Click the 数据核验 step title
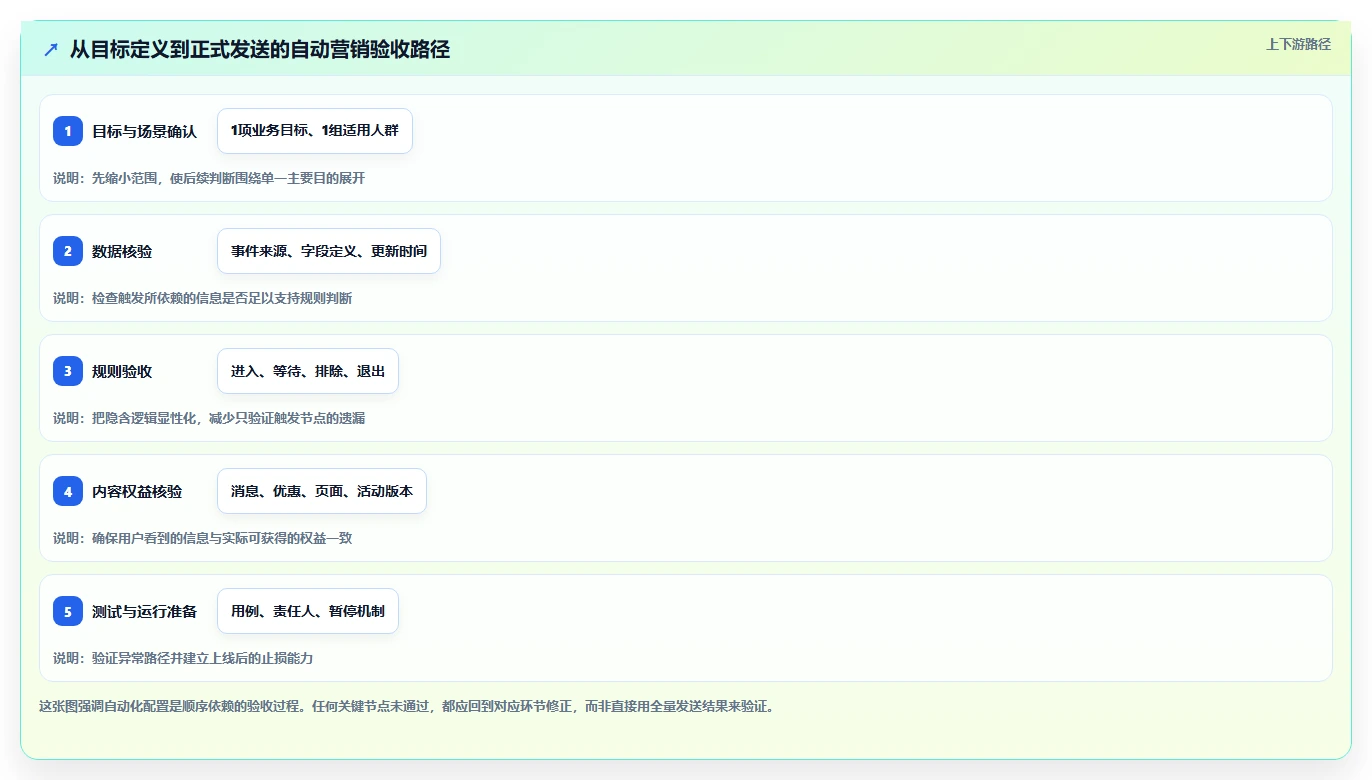 pyautogui.click(x=122, y=251)
